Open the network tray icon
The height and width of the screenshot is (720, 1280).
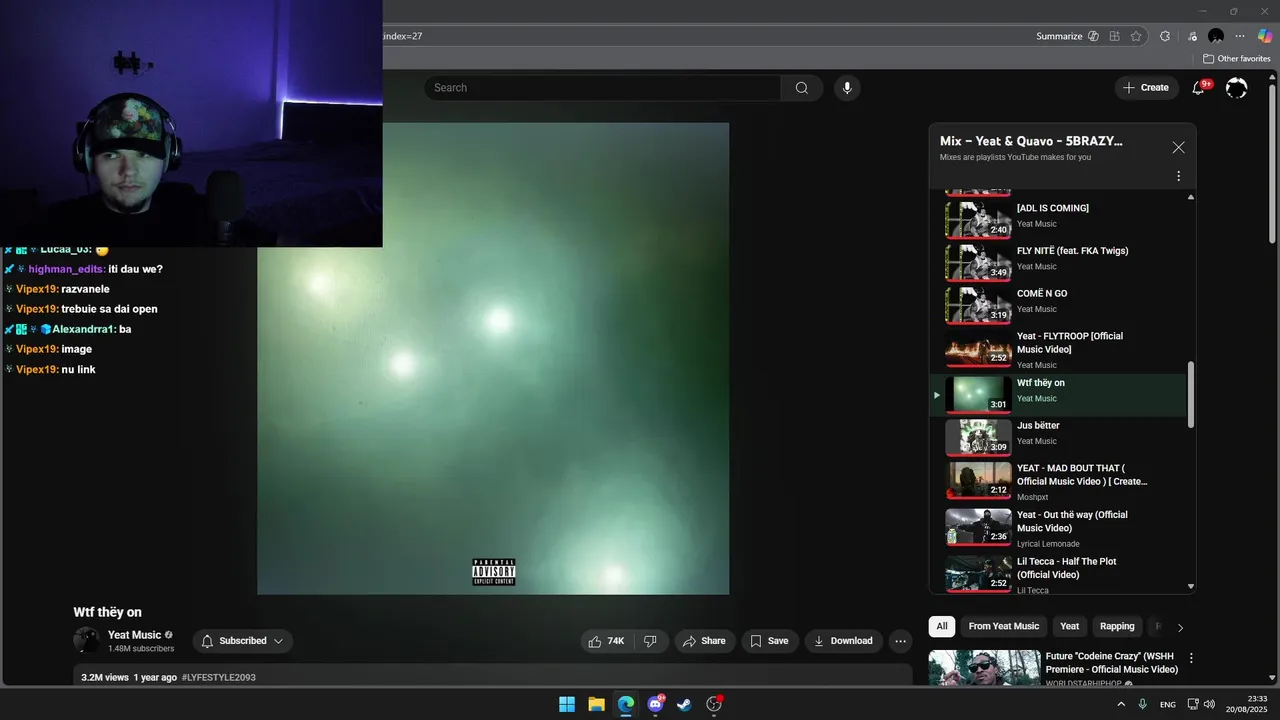point(1192,704)
